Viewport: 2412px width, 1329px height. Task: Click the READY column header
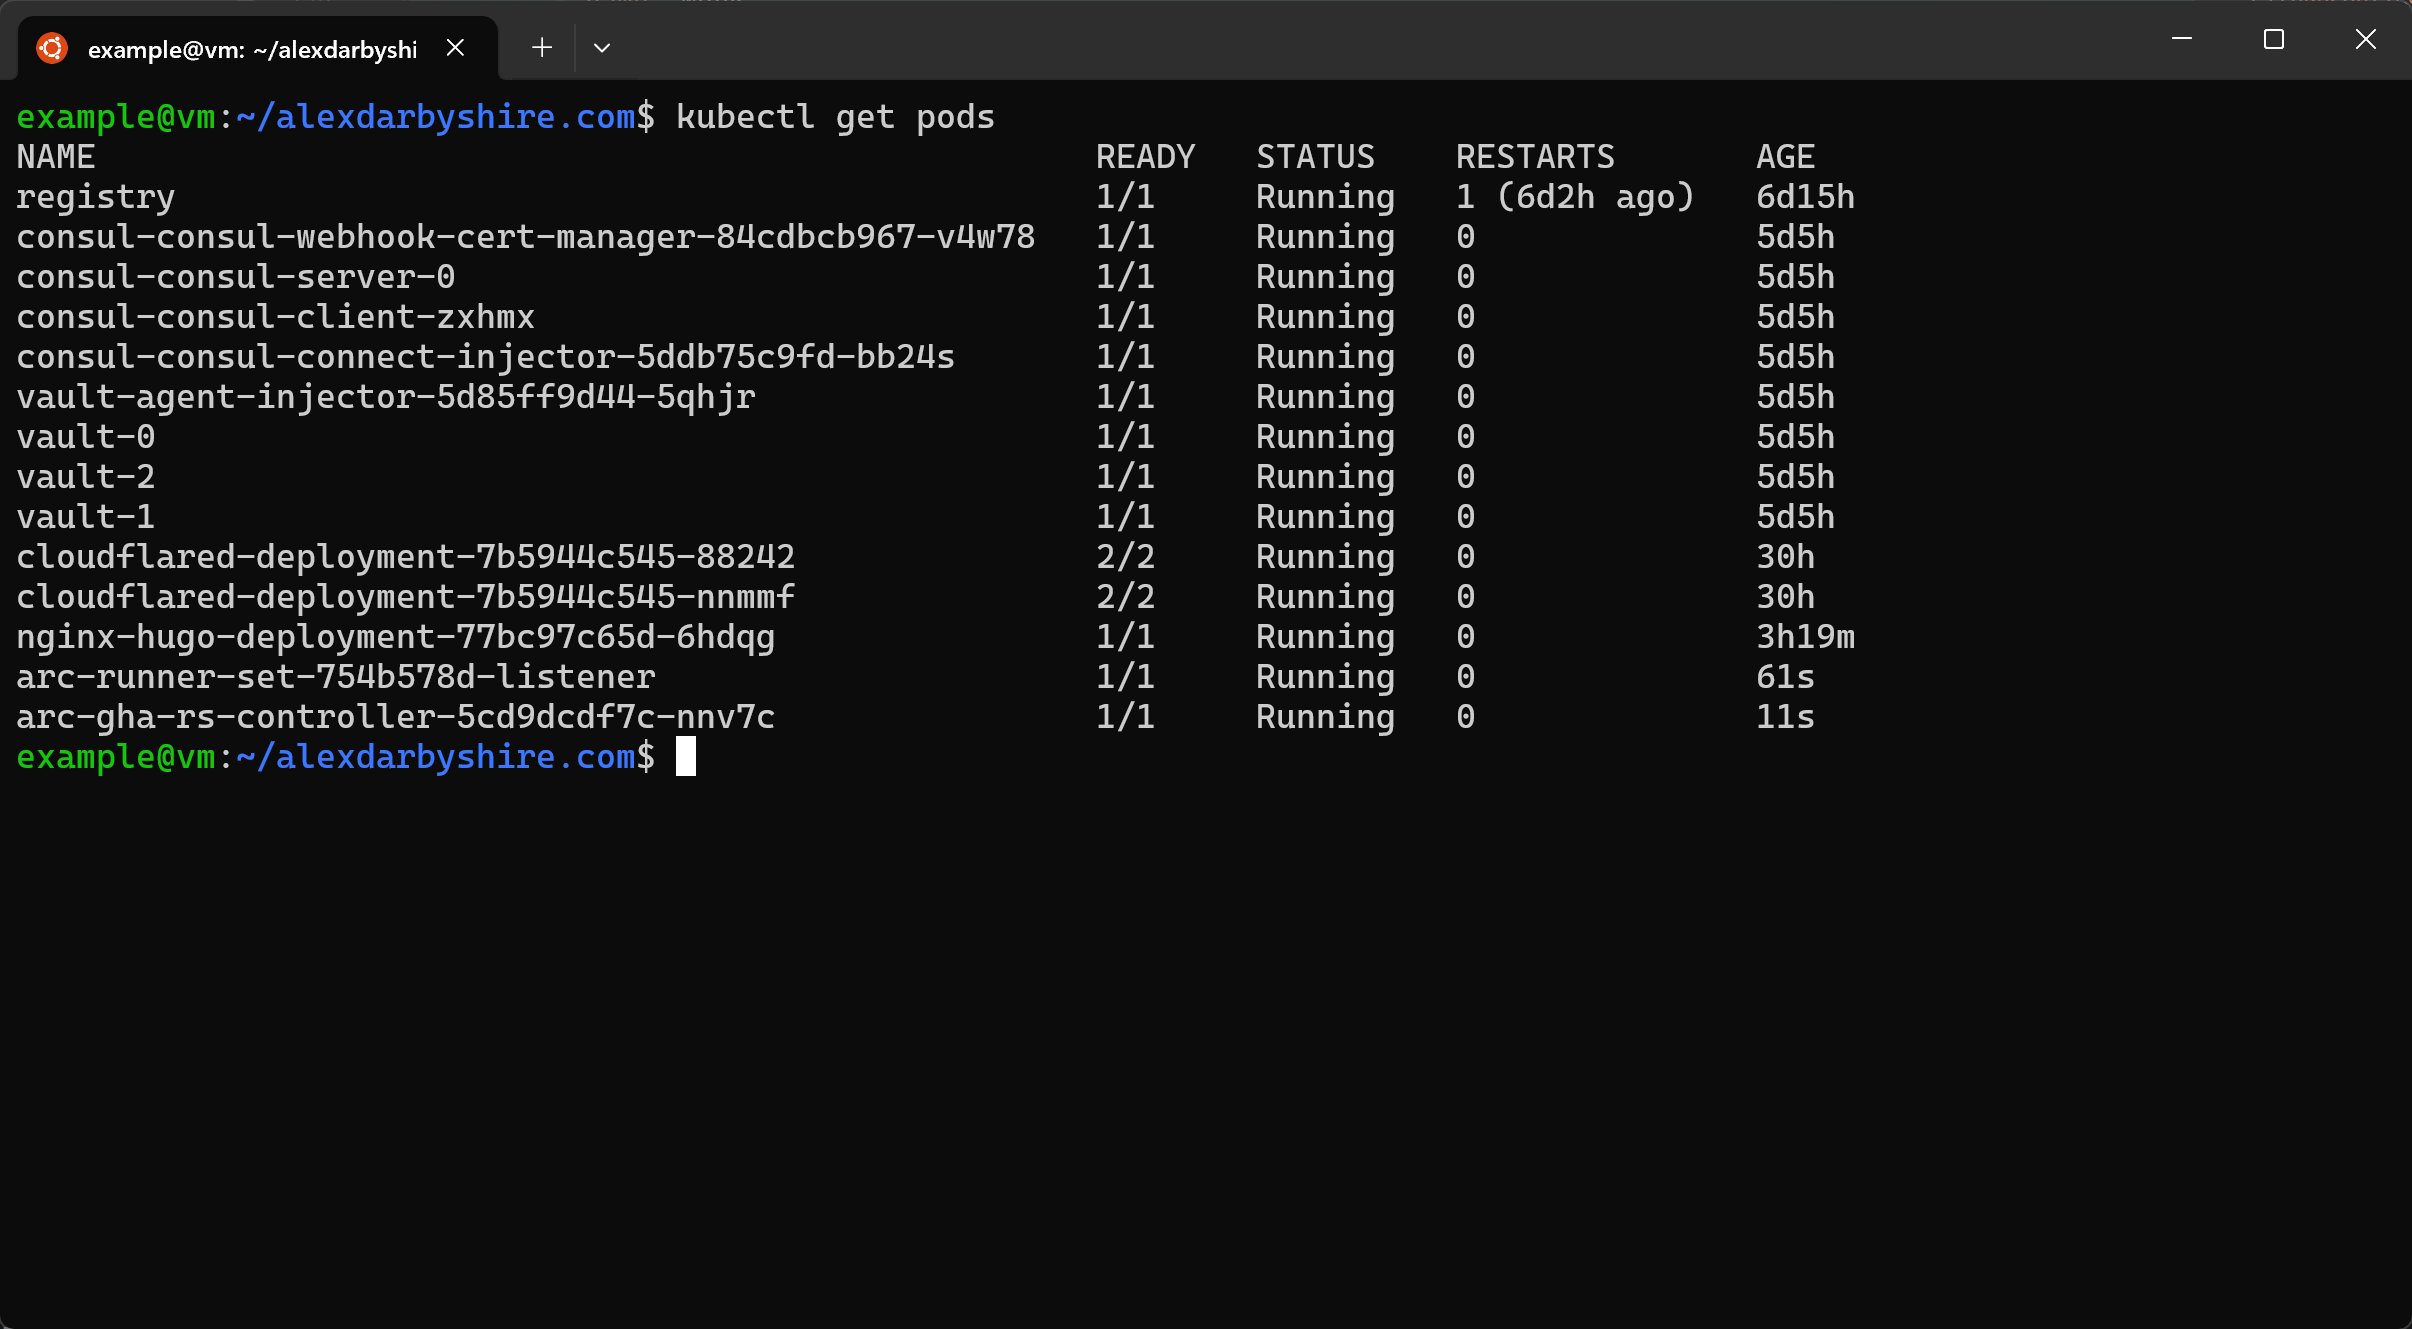[x=1146, y=157]
